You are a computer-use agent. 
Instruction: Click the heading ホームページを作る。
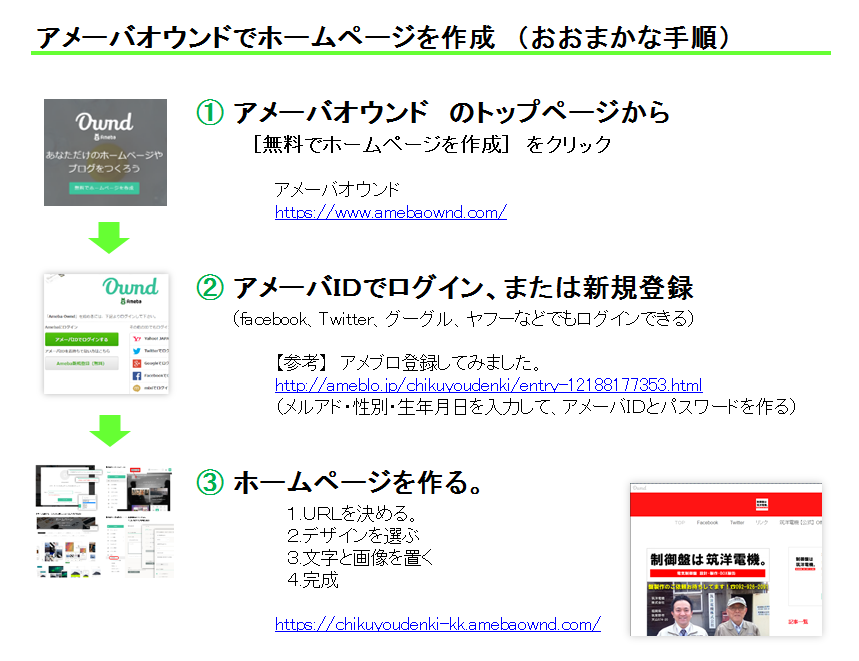click(x=357, y=482)
